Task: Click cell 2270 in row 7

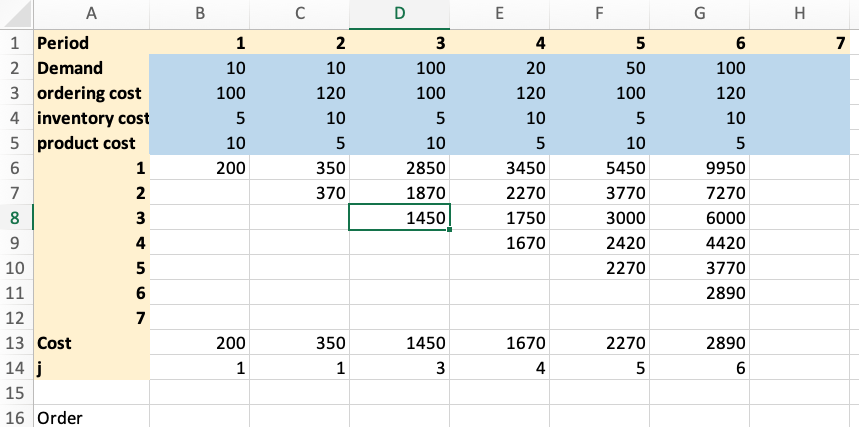Action: click(x=499, y=193)
